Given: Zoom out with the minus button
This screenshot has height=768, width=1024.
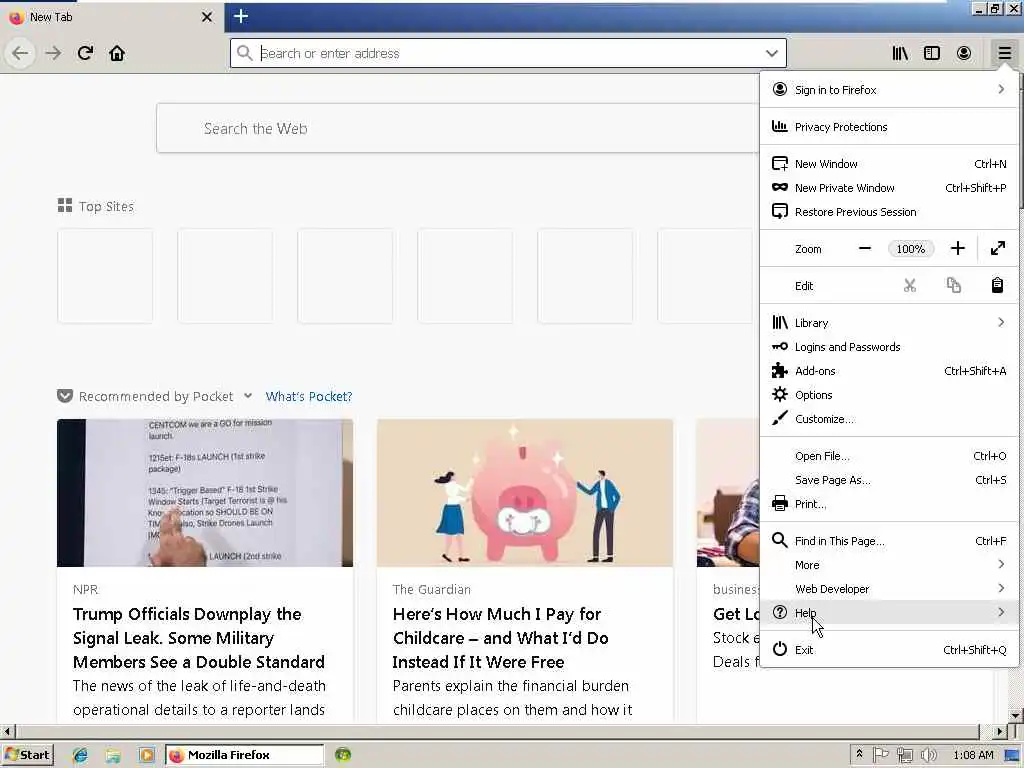Looking at the screenshot, I should 865,249.
